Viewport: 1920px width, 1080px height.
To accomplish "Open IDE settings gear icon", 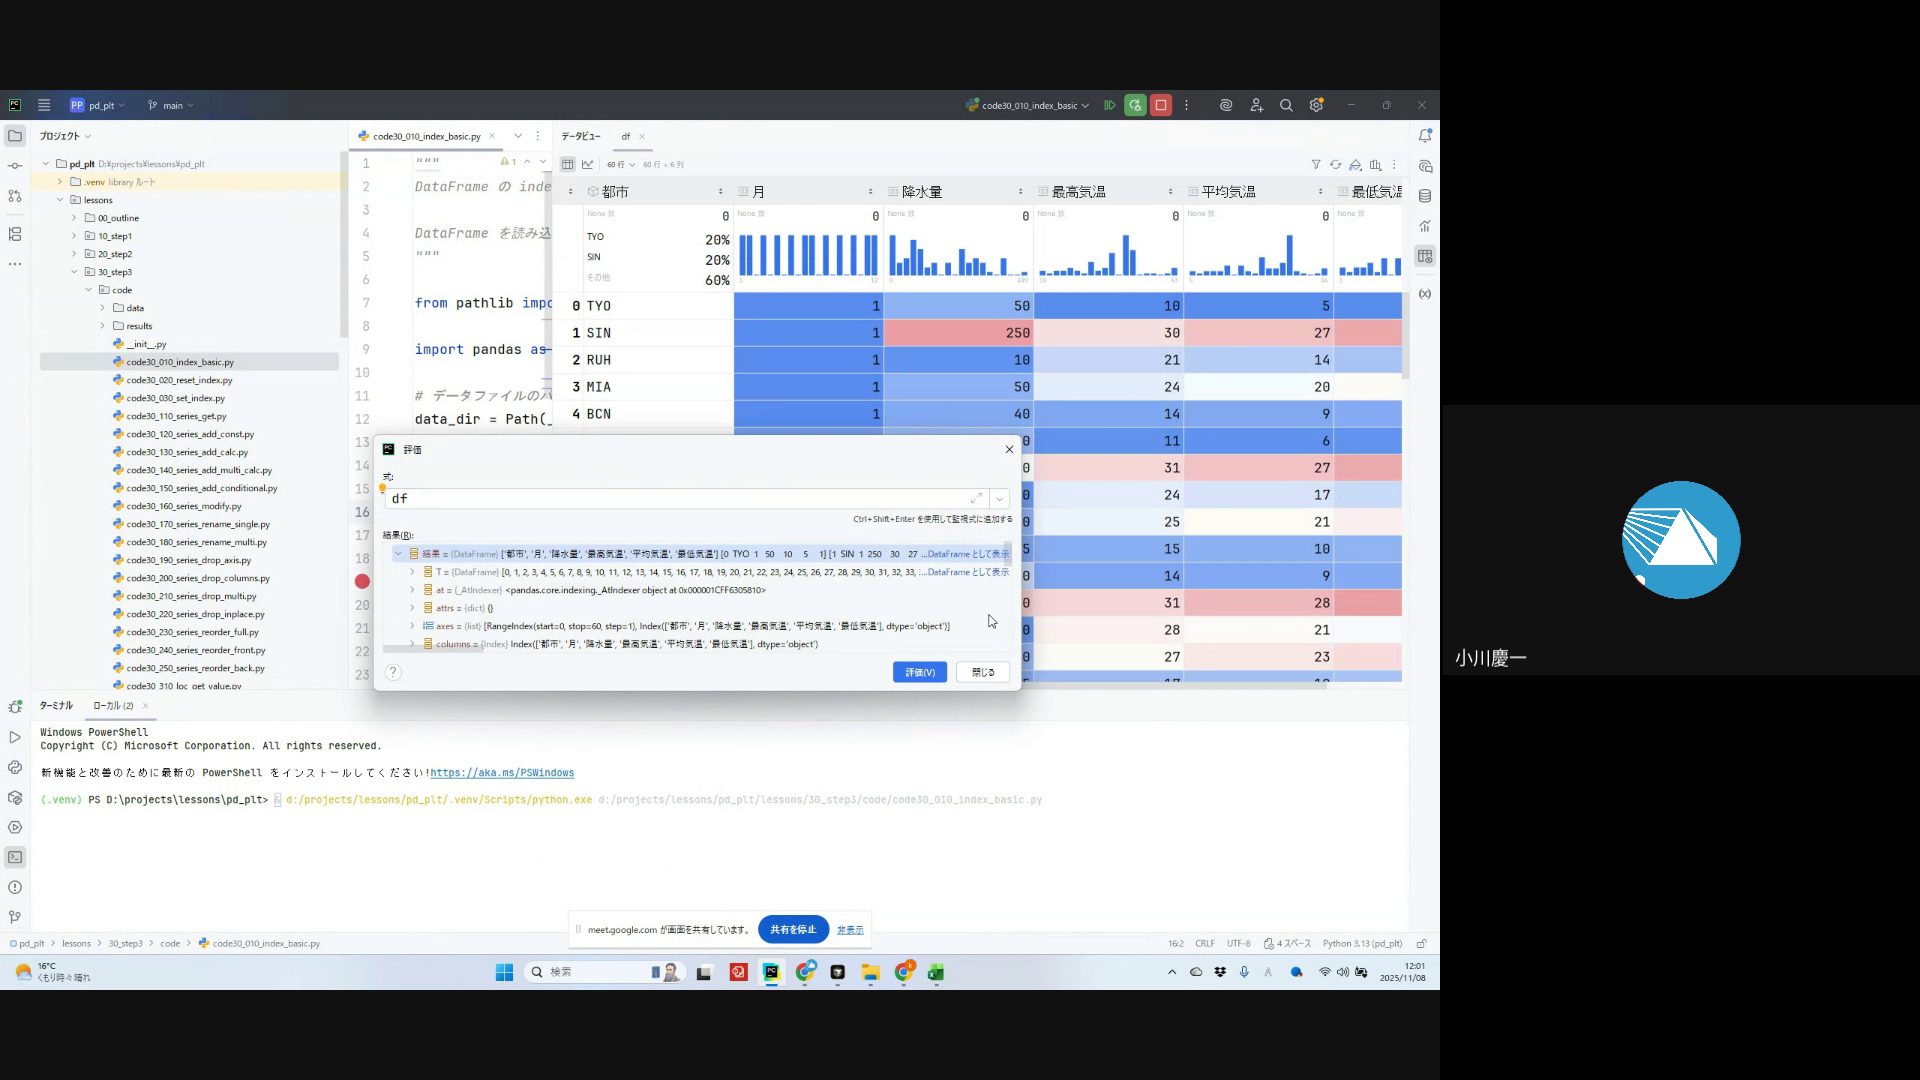I will 1317,105.
